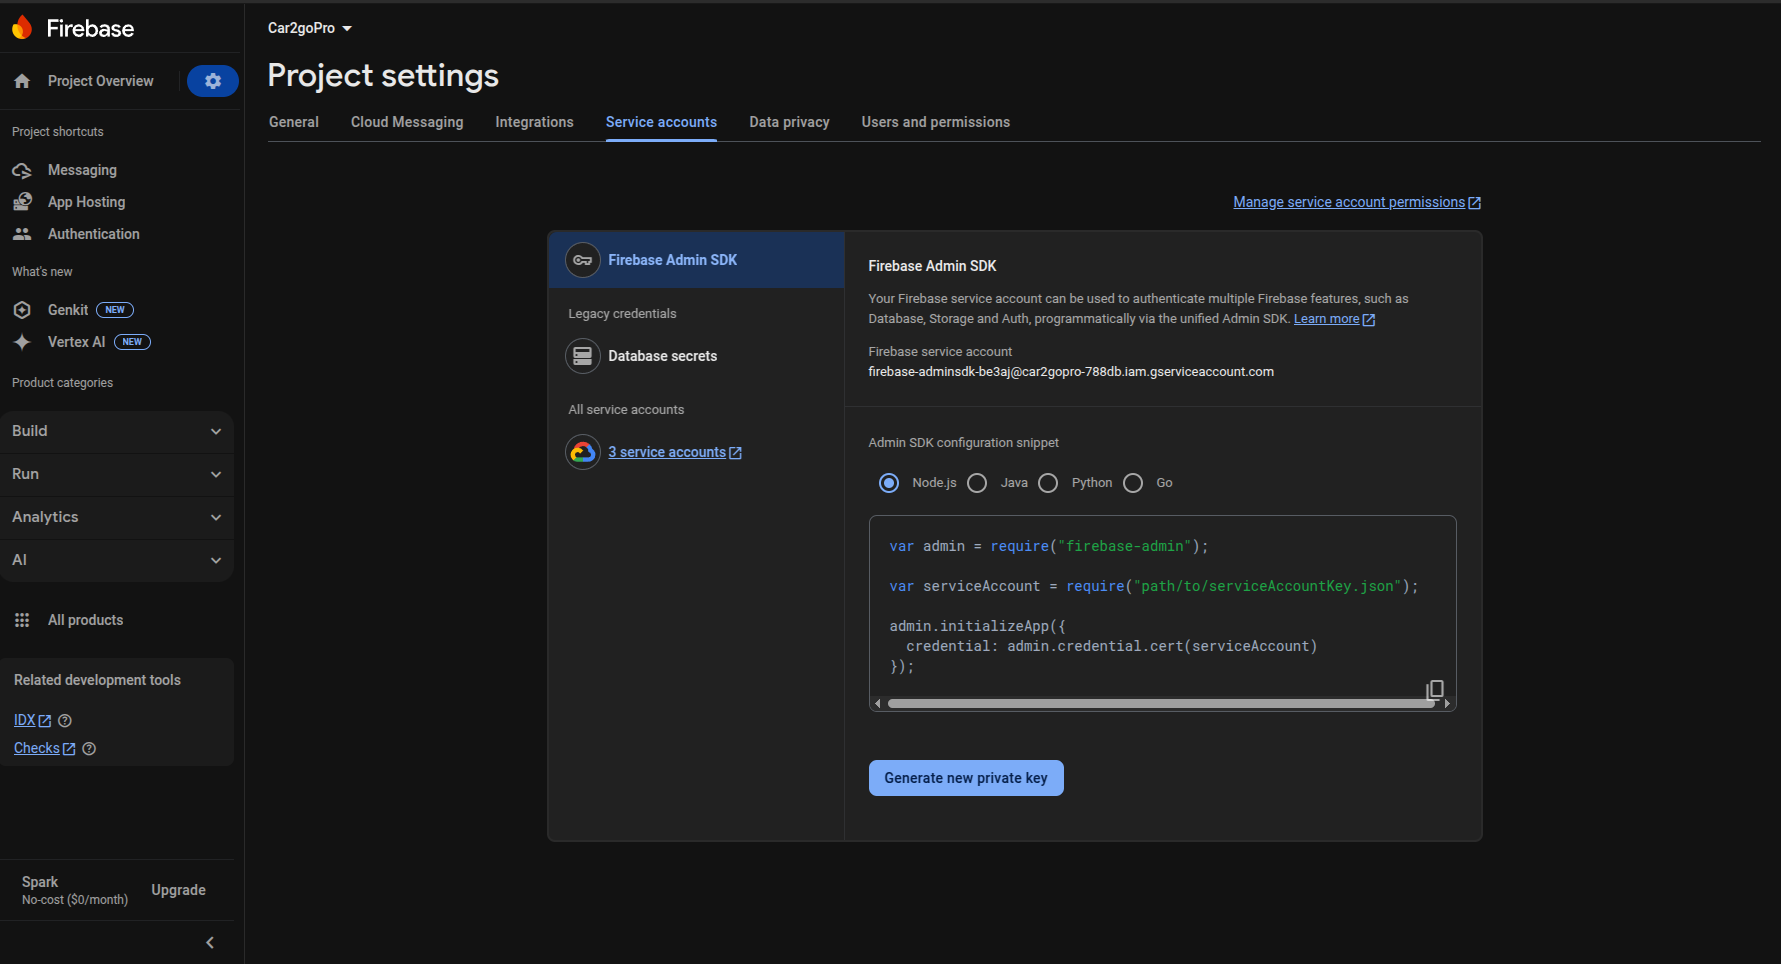This screenshot has width=1781, height=964.
Task: Click the Google Cloud logo icon
Action: tap(583, 452)
